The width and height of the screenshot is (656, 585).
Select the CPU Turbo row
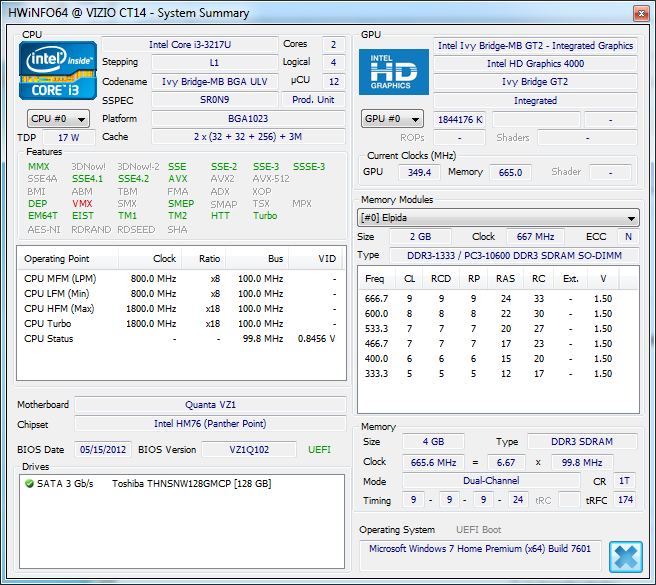click(x=180, y=324)
